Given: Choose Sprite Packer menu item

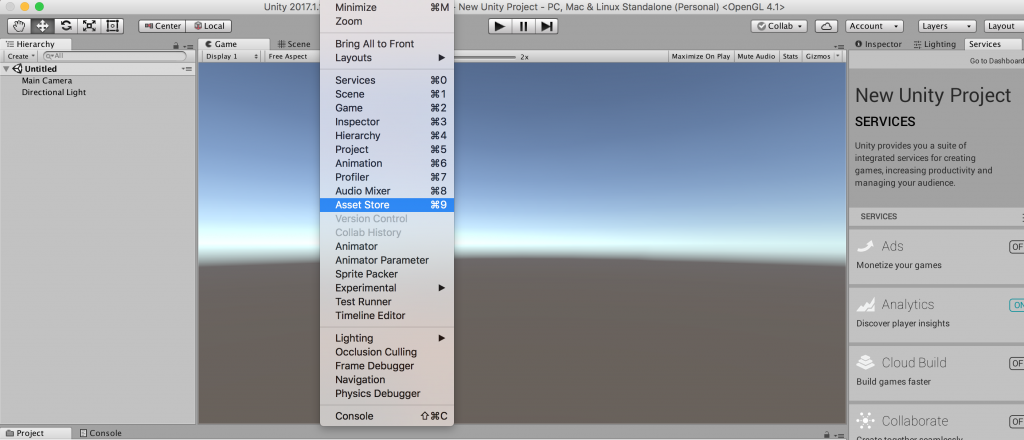Looking at the screenshot, I should tap(387, 274).
